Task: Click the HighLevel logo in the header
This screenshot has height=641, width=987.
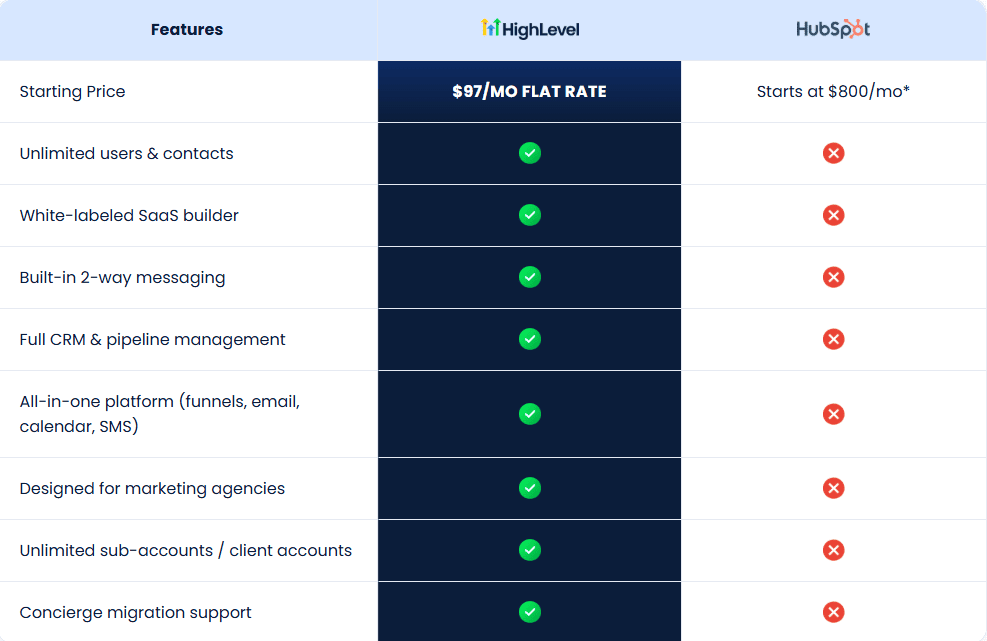Action: point(529,29)
